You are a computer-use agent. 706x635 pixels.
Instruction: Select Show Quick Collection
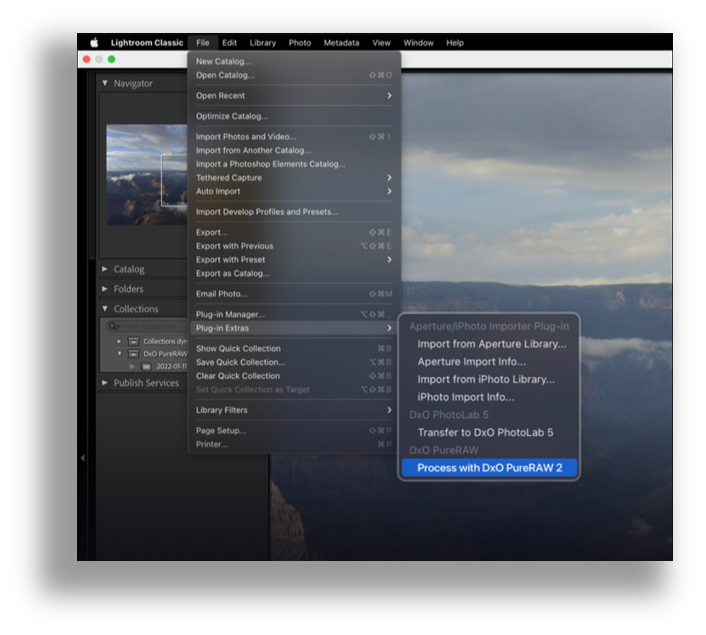[294, 349]
